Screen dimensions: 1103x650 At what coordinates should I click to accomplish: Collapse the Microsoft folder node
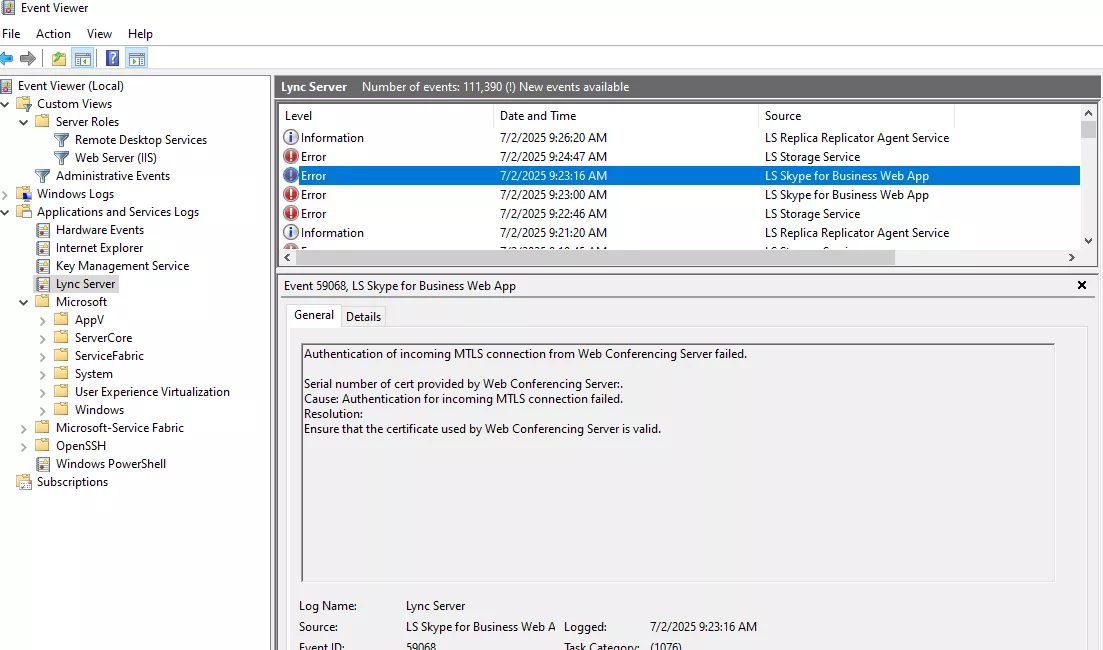pos(23,302)
